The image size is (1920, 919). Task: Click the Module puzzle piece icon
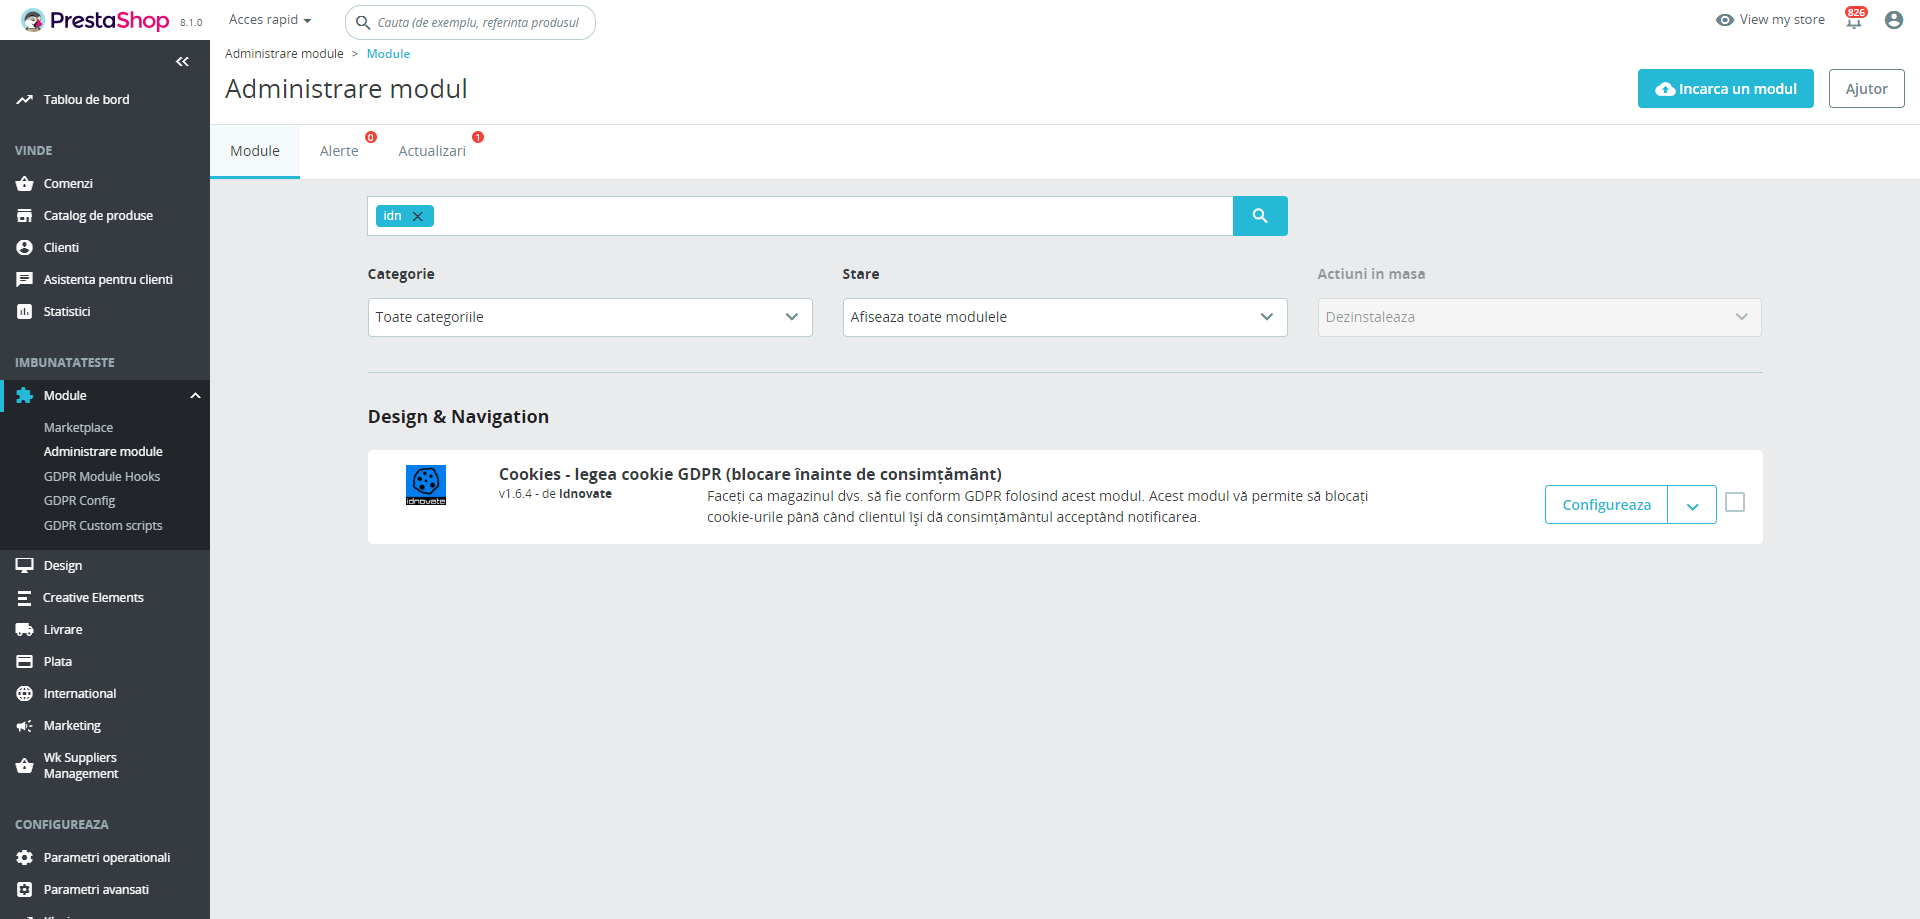(25, 396)
